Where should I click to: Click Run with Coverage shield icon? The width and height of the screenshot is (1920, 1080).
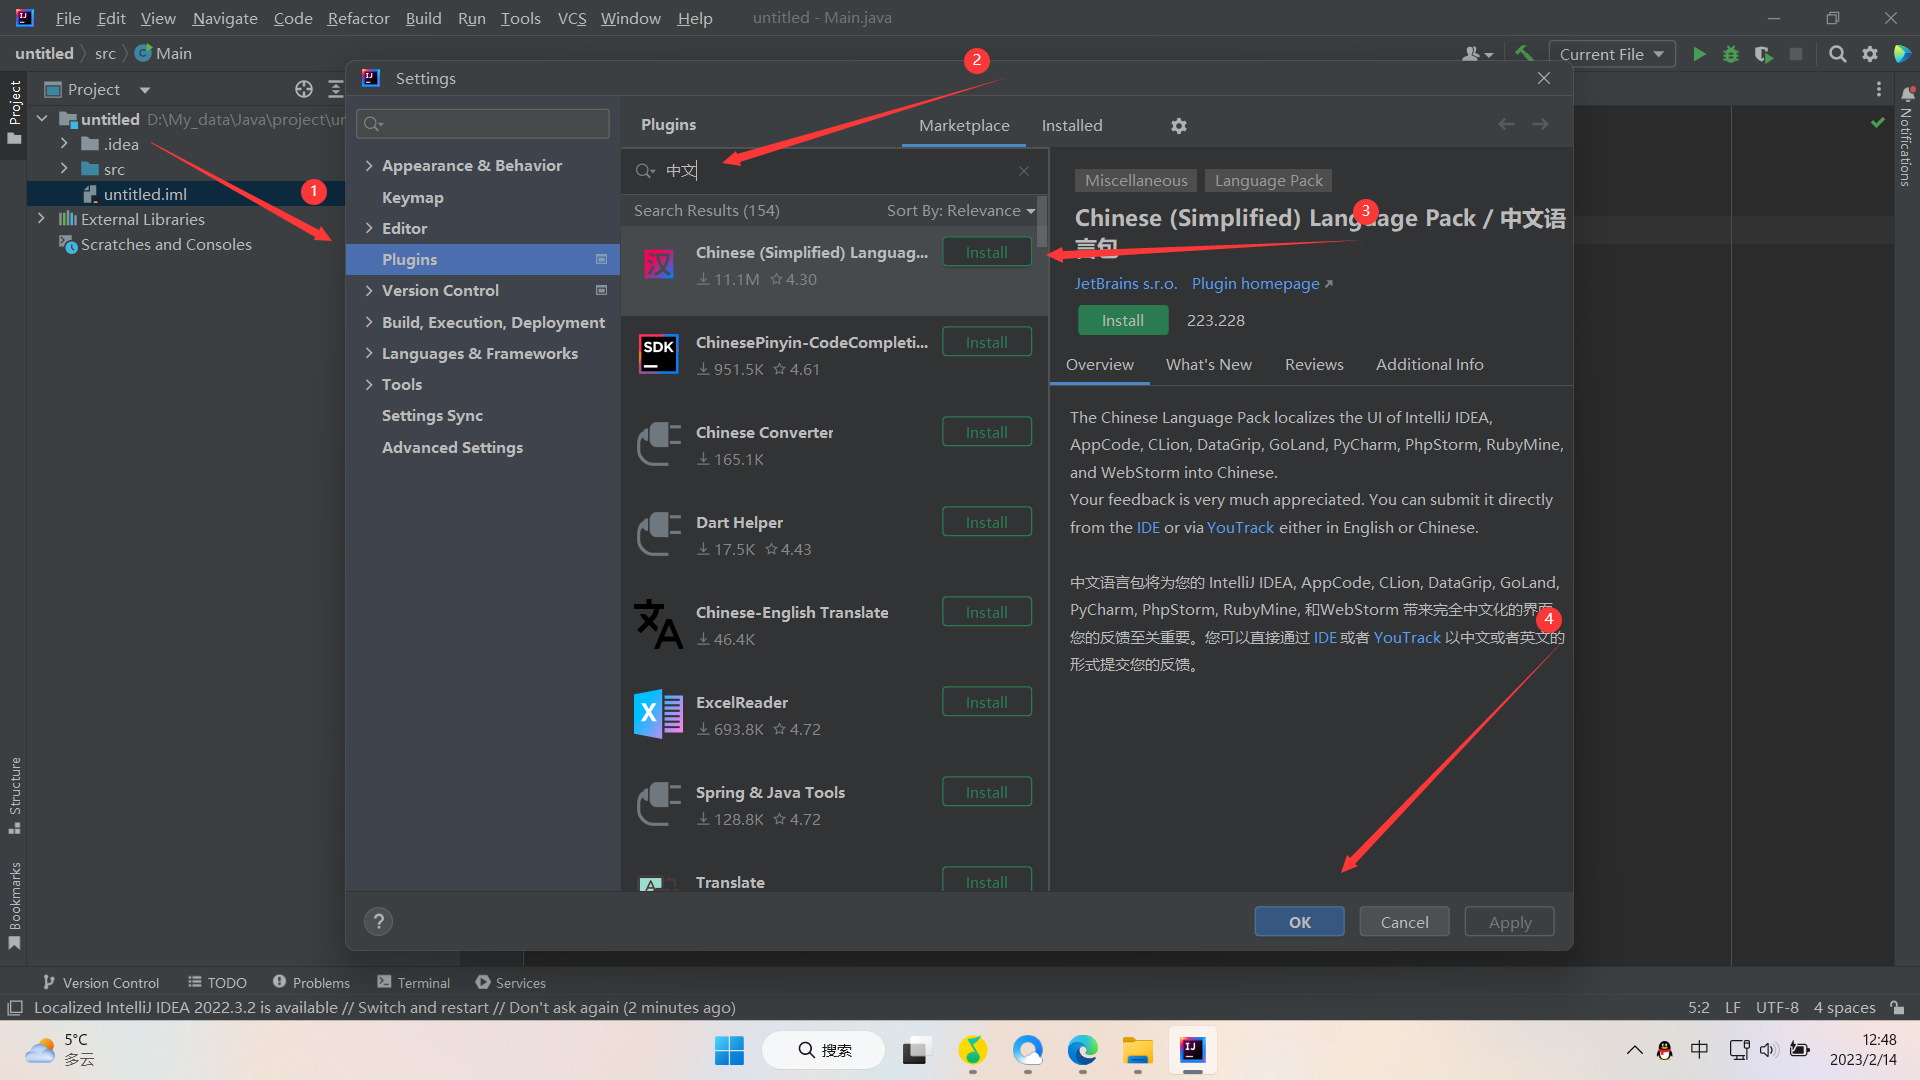click(x=1764, y=54)
